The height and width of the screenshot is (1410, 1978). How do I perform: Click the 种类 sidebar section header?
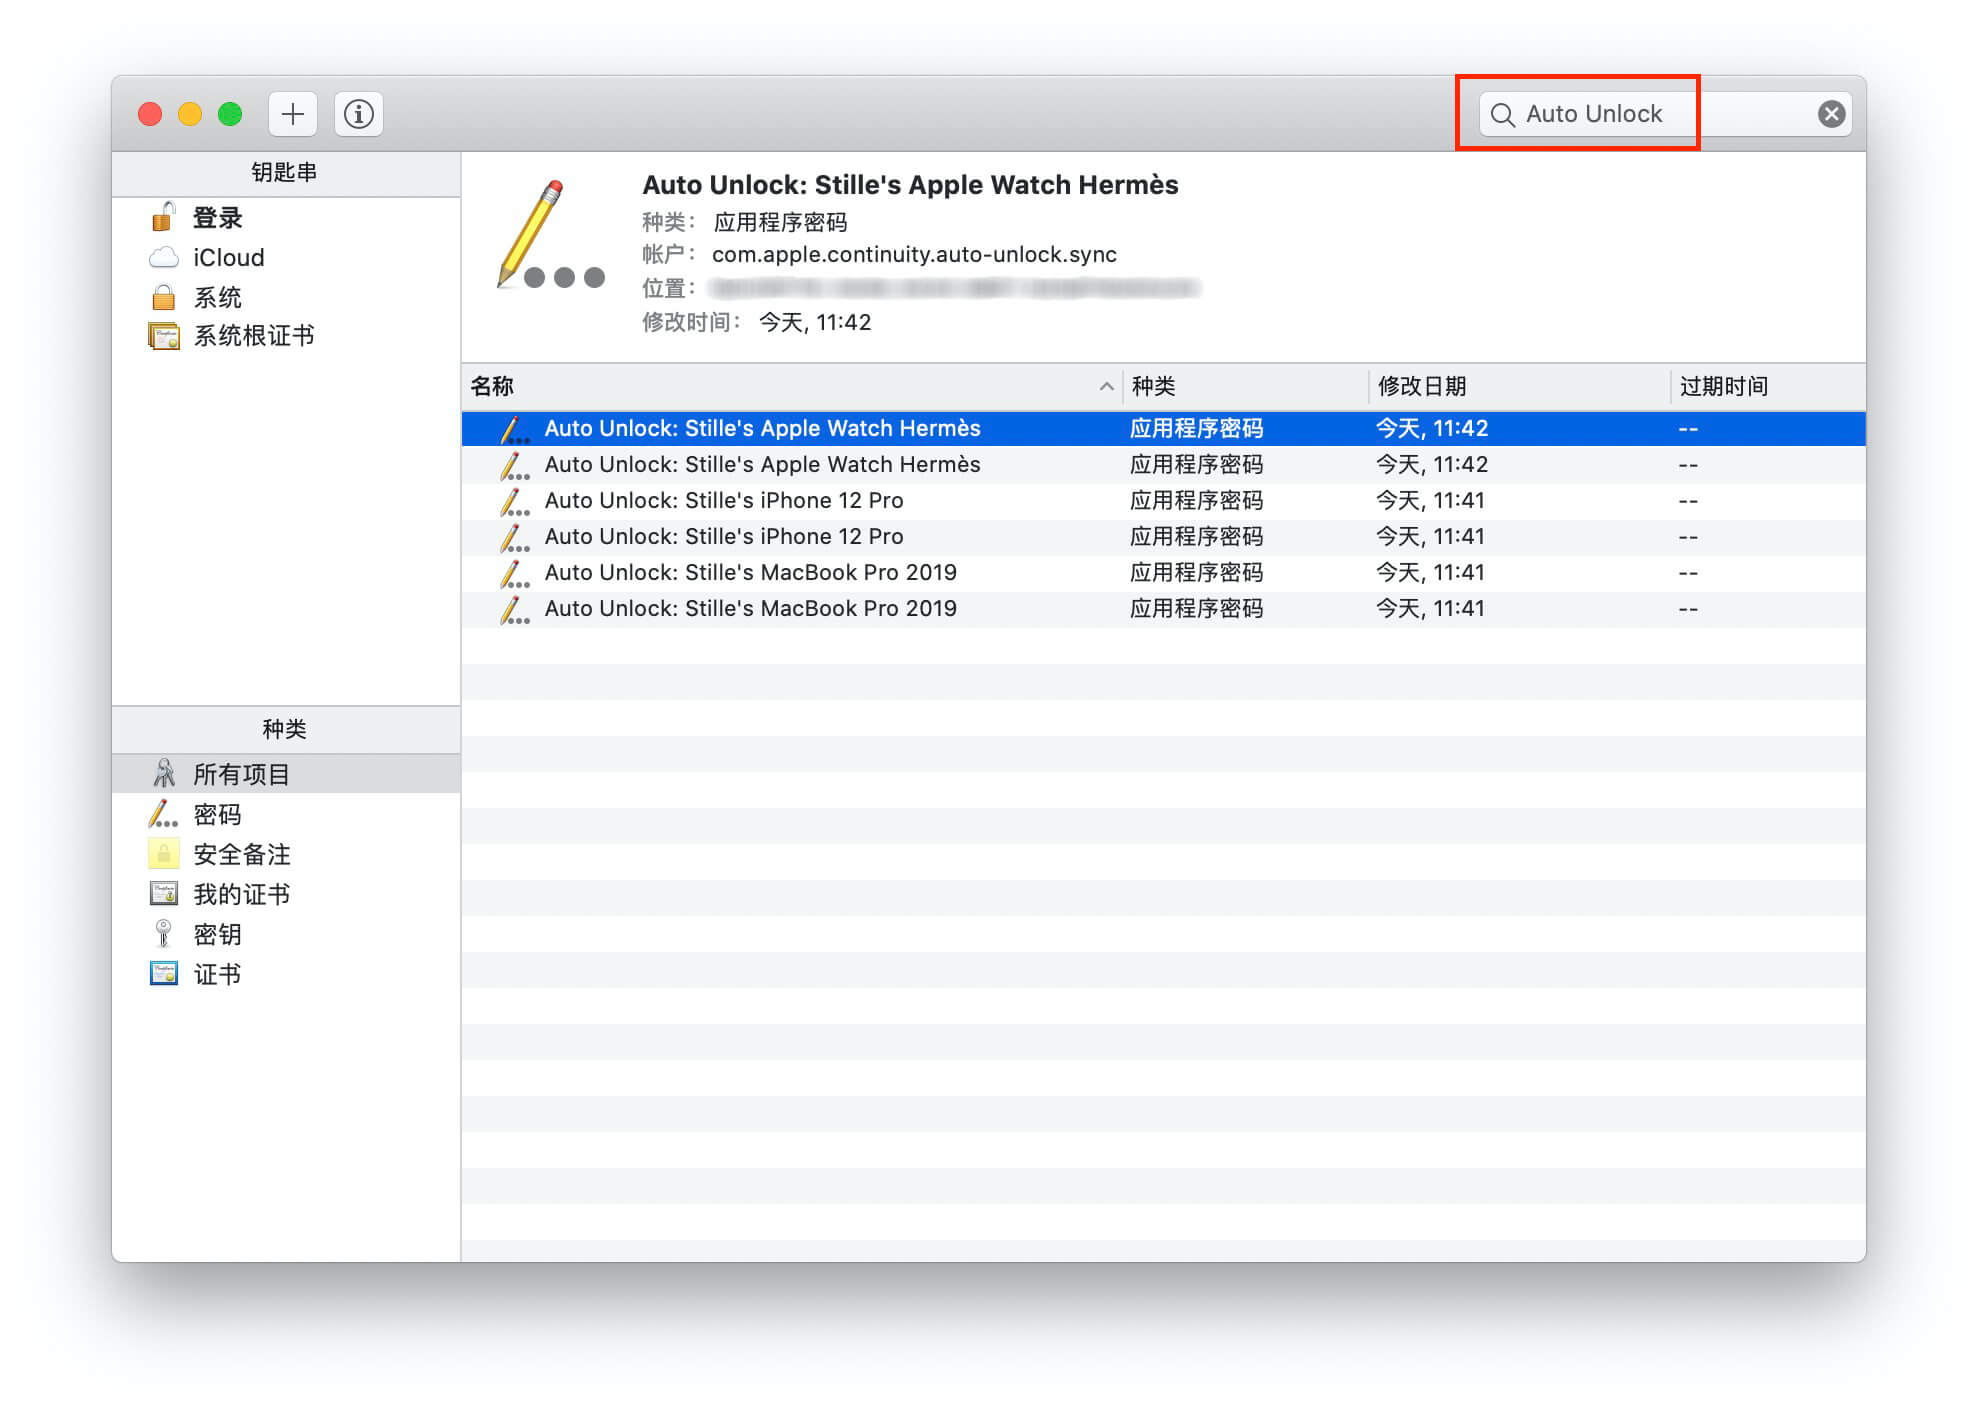pos(285,729)
